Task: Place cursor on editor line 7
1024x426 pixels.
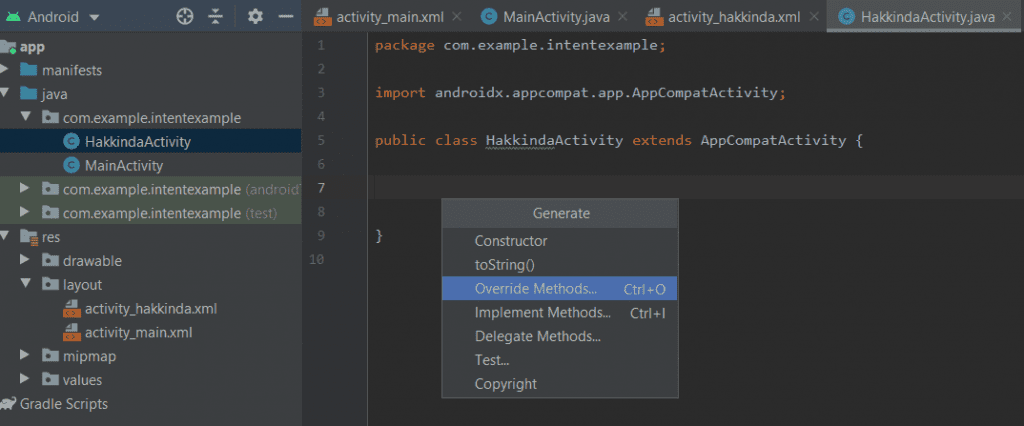Action: point(600,188)
